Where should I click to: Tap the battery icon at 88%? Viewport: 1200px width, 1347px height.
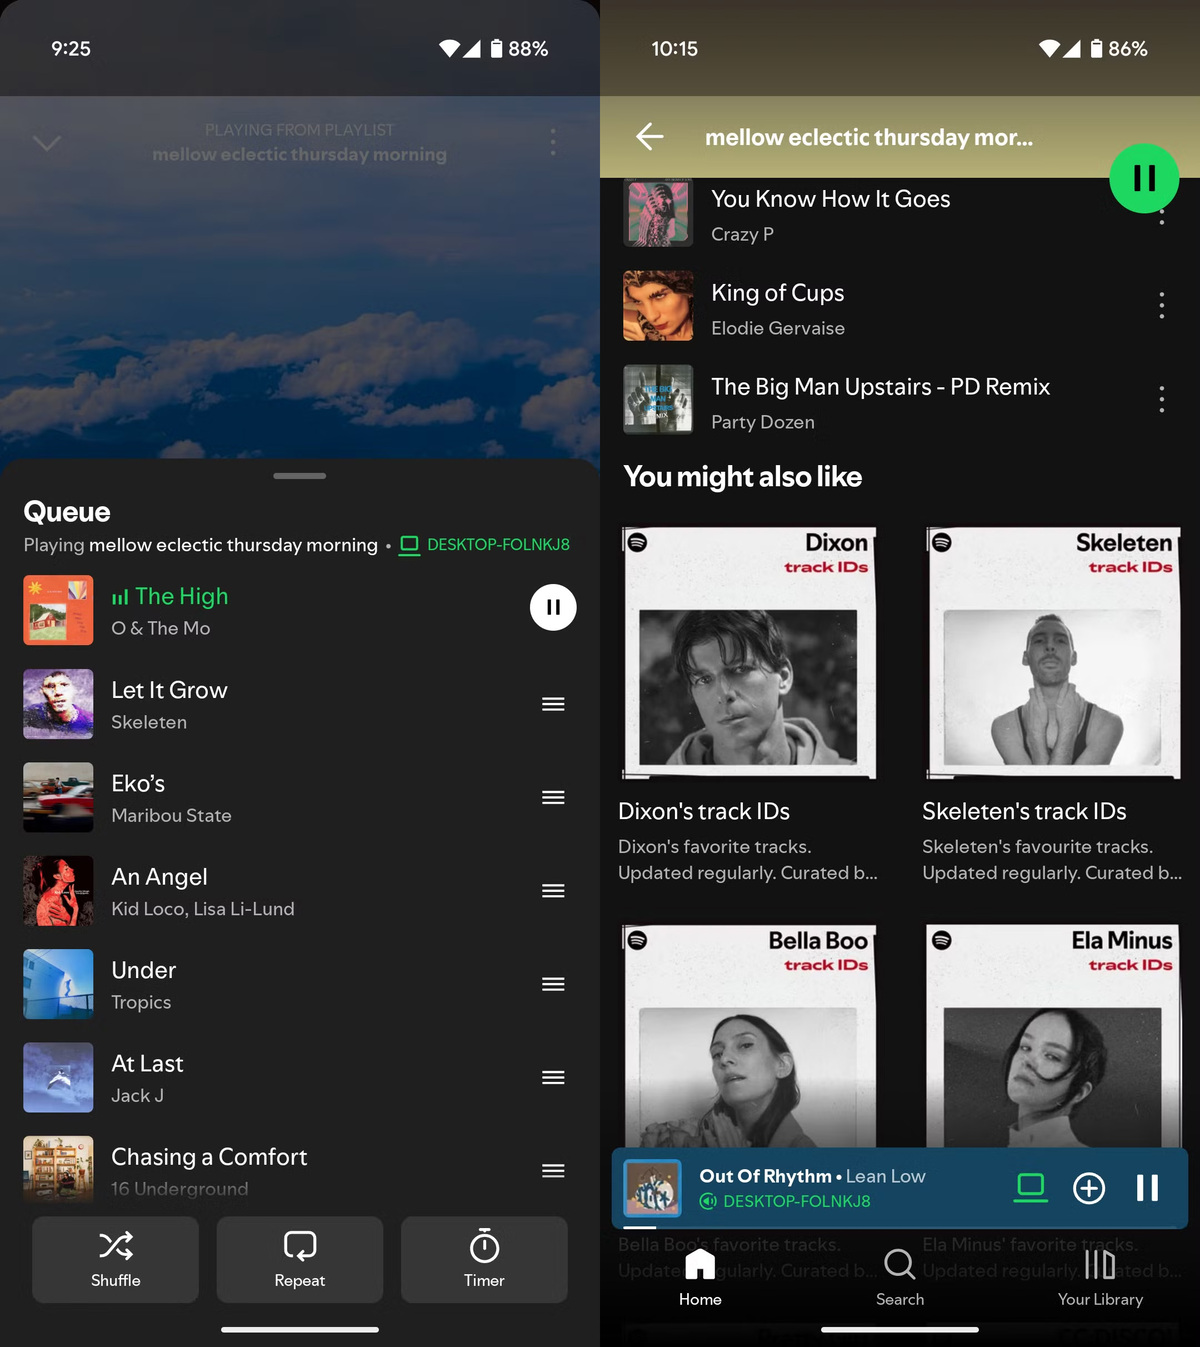tap(496, 49)
